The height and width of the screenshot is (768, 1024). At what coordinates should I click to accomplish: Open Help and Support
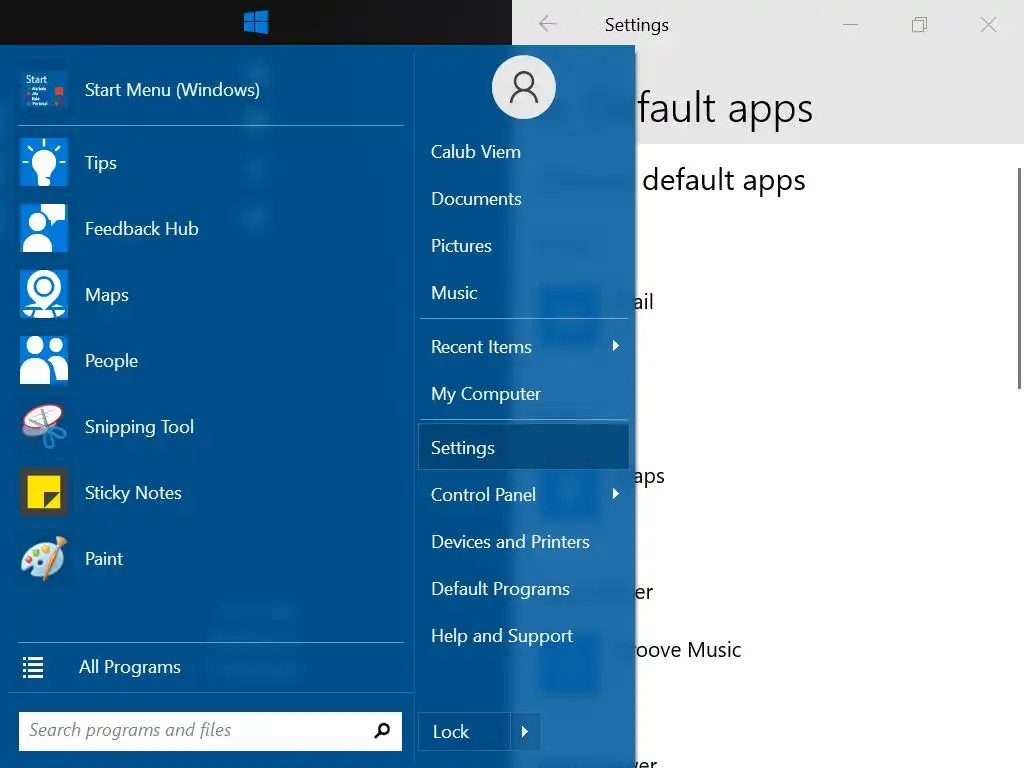point(502,635)
